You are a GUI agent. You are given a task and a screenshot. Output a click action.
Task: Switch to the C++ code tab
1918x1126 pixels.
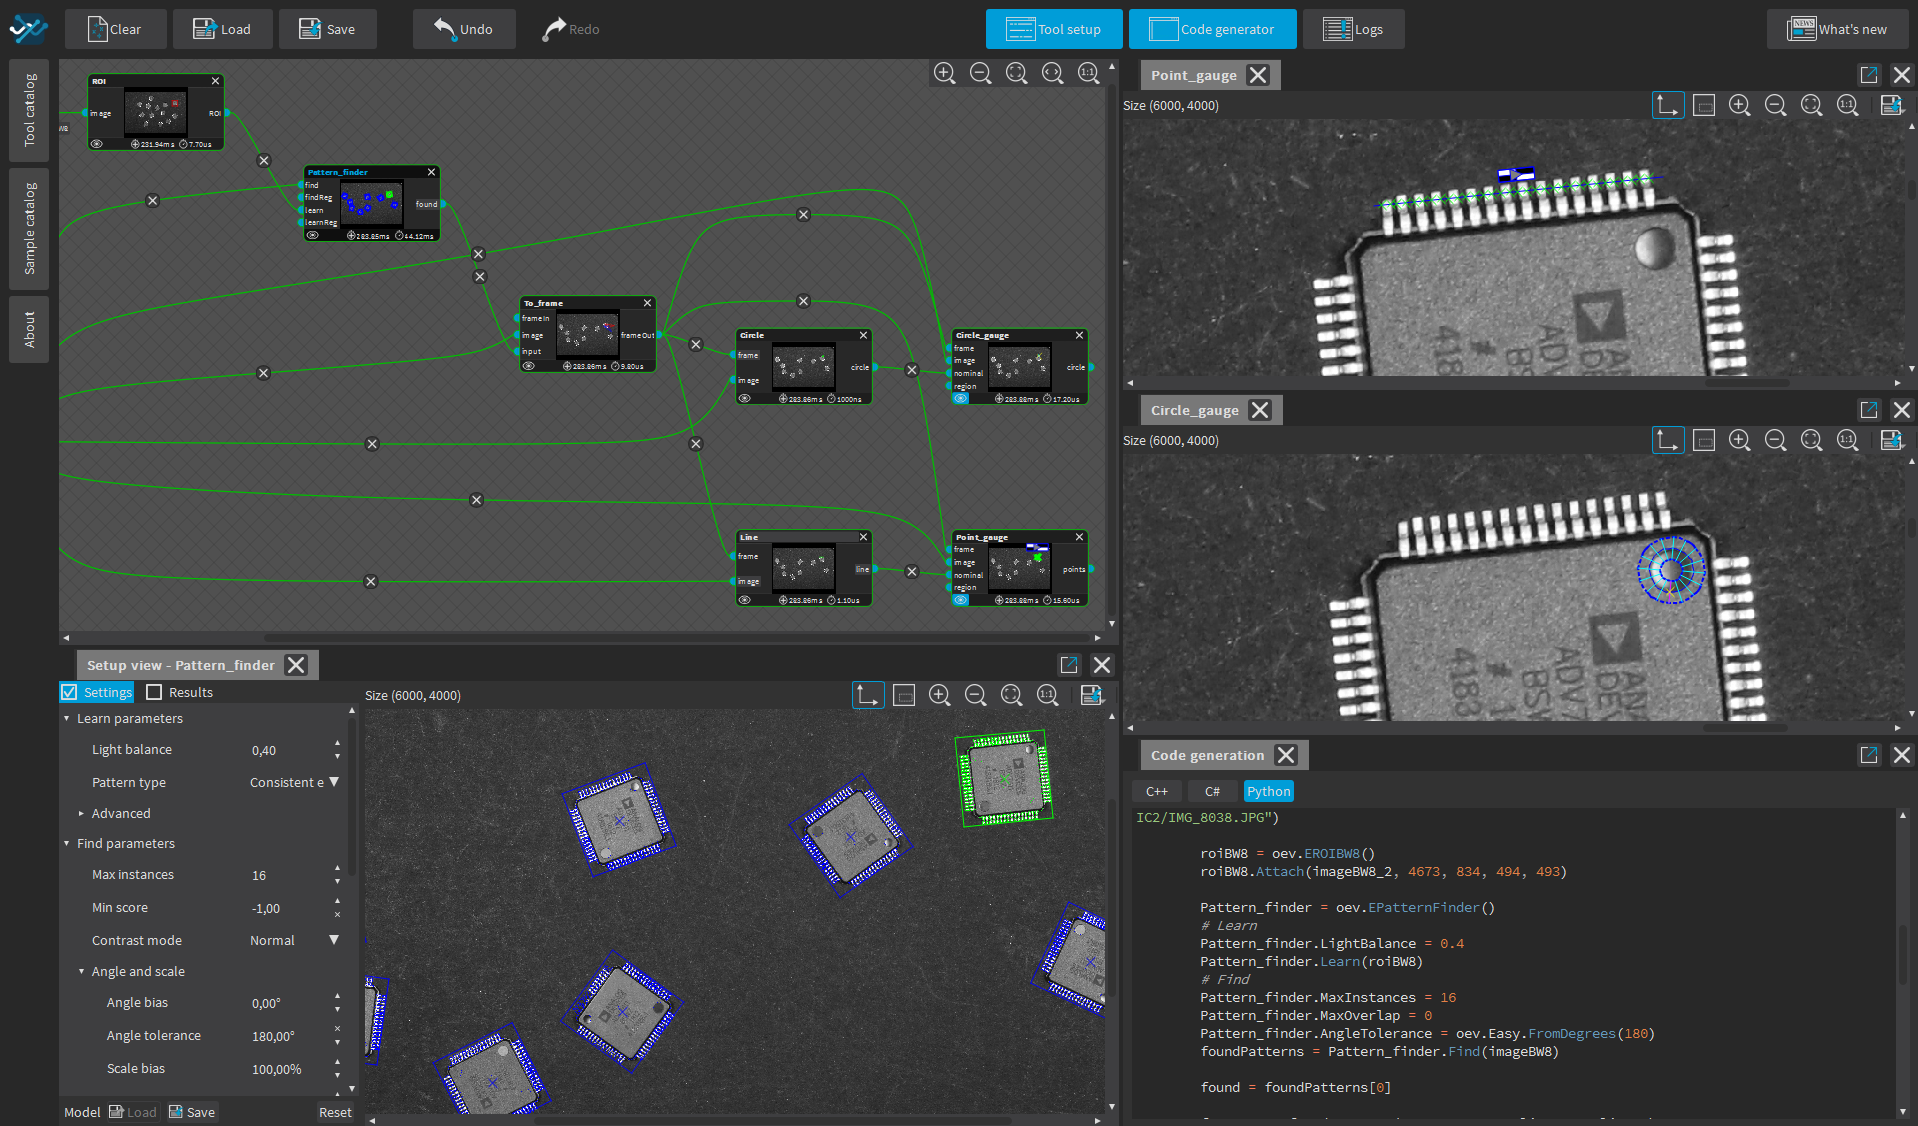pyautogui.click(x=1156, y=791)
